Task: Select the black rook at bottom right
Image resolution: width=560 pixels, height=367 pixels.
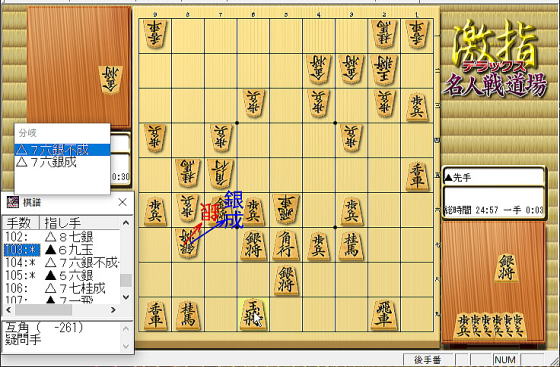Action: [384, 315]
